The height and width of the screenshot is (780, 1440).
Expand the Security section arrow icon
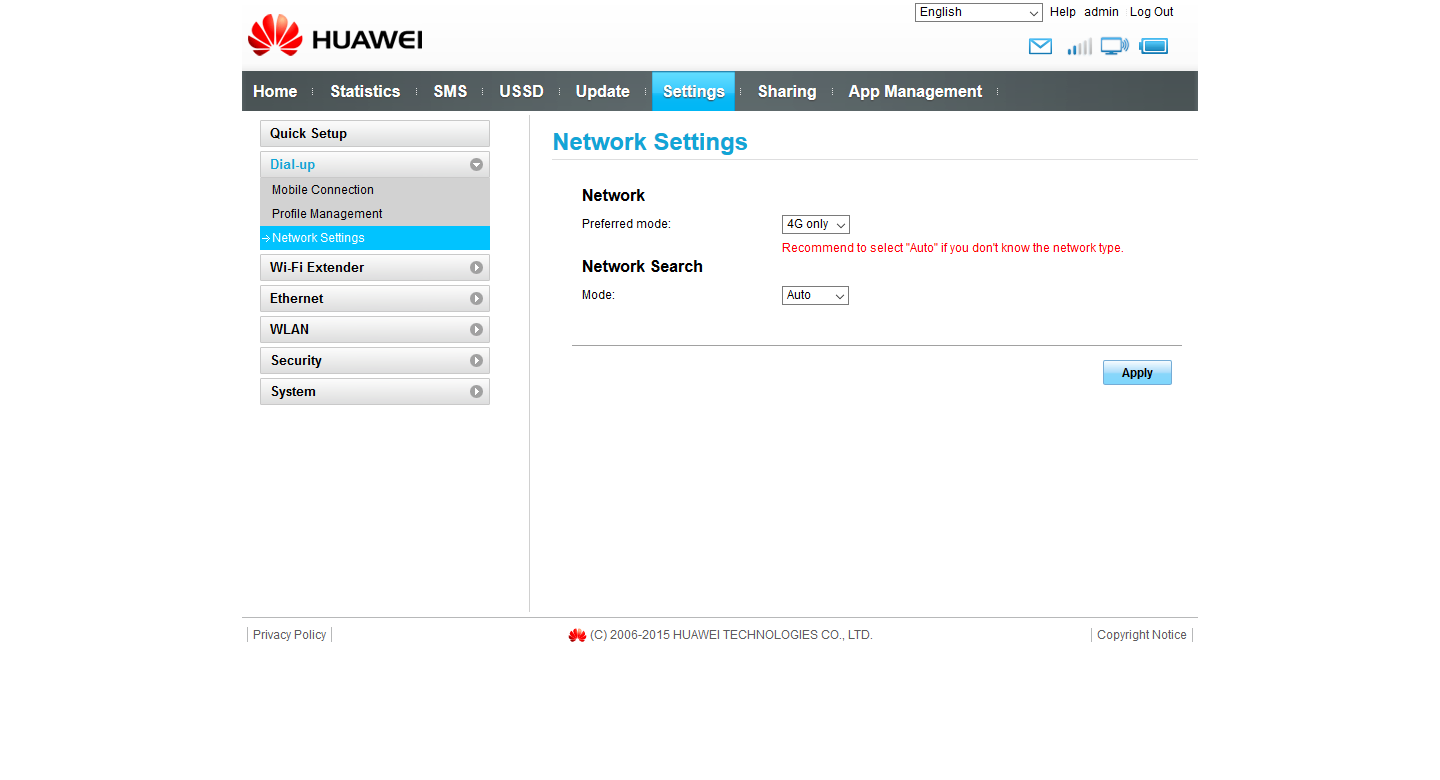476,361
